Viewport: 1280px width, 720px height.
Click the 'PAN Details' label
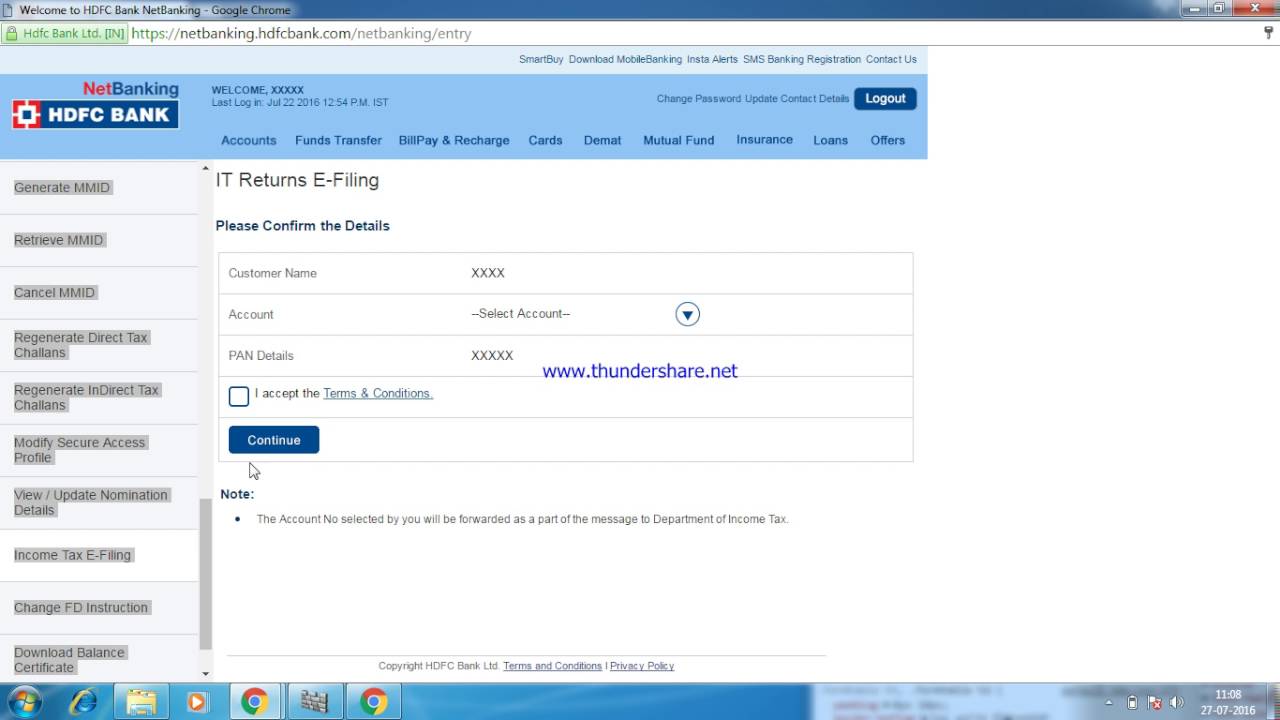(261, 356)
